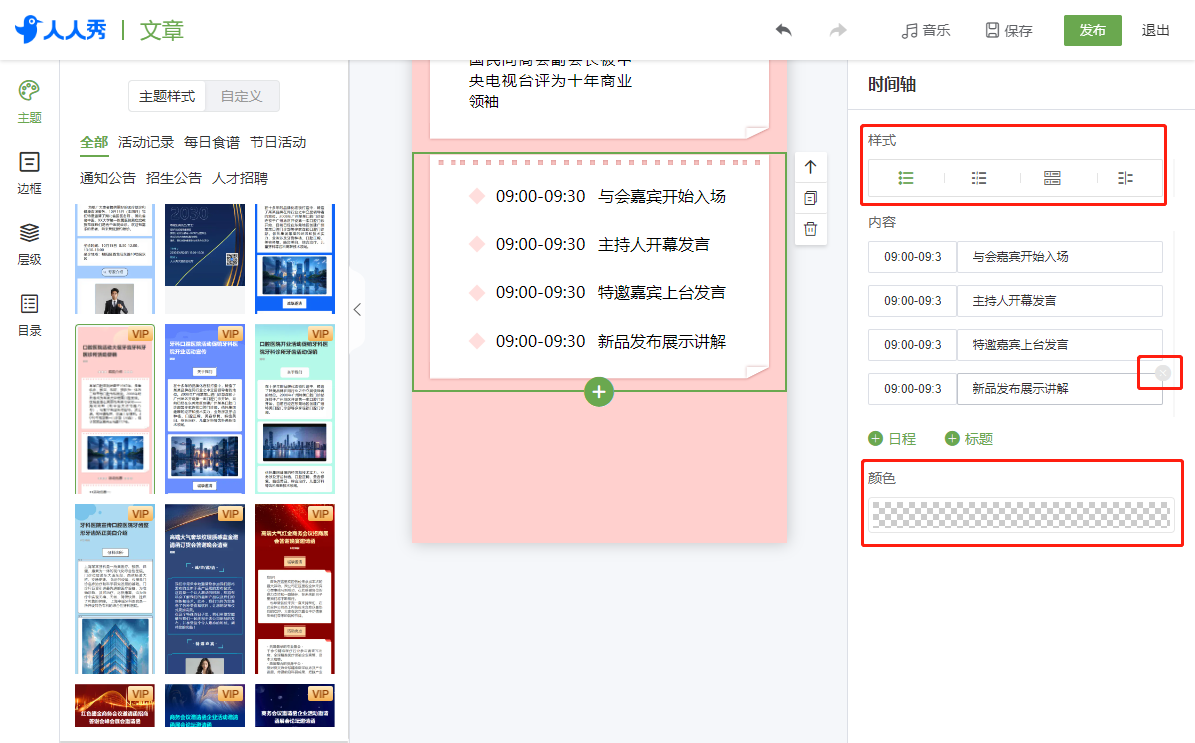Select the third stacked timeline style

(x=1052, y=178)
